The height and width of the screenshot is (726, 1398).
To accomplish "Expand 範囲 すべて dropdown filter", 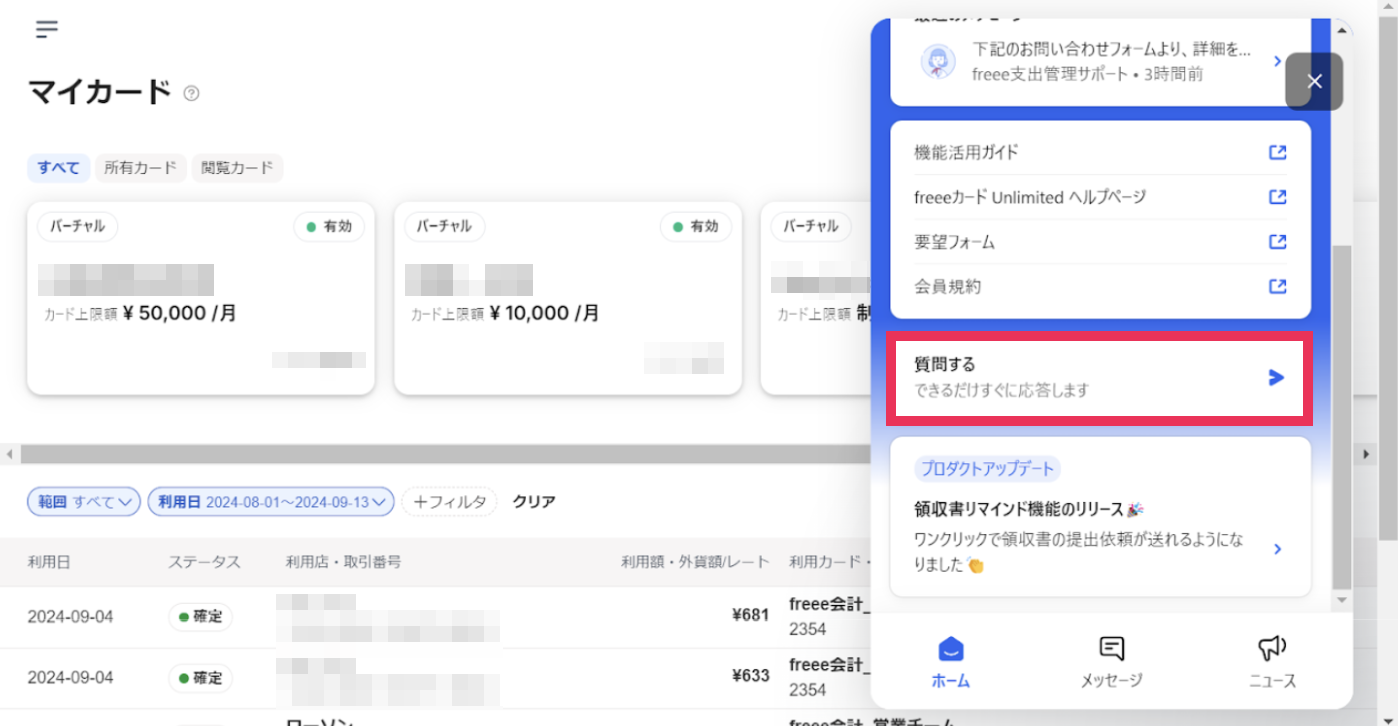I will pyautogui.click(x=84, y=502).
